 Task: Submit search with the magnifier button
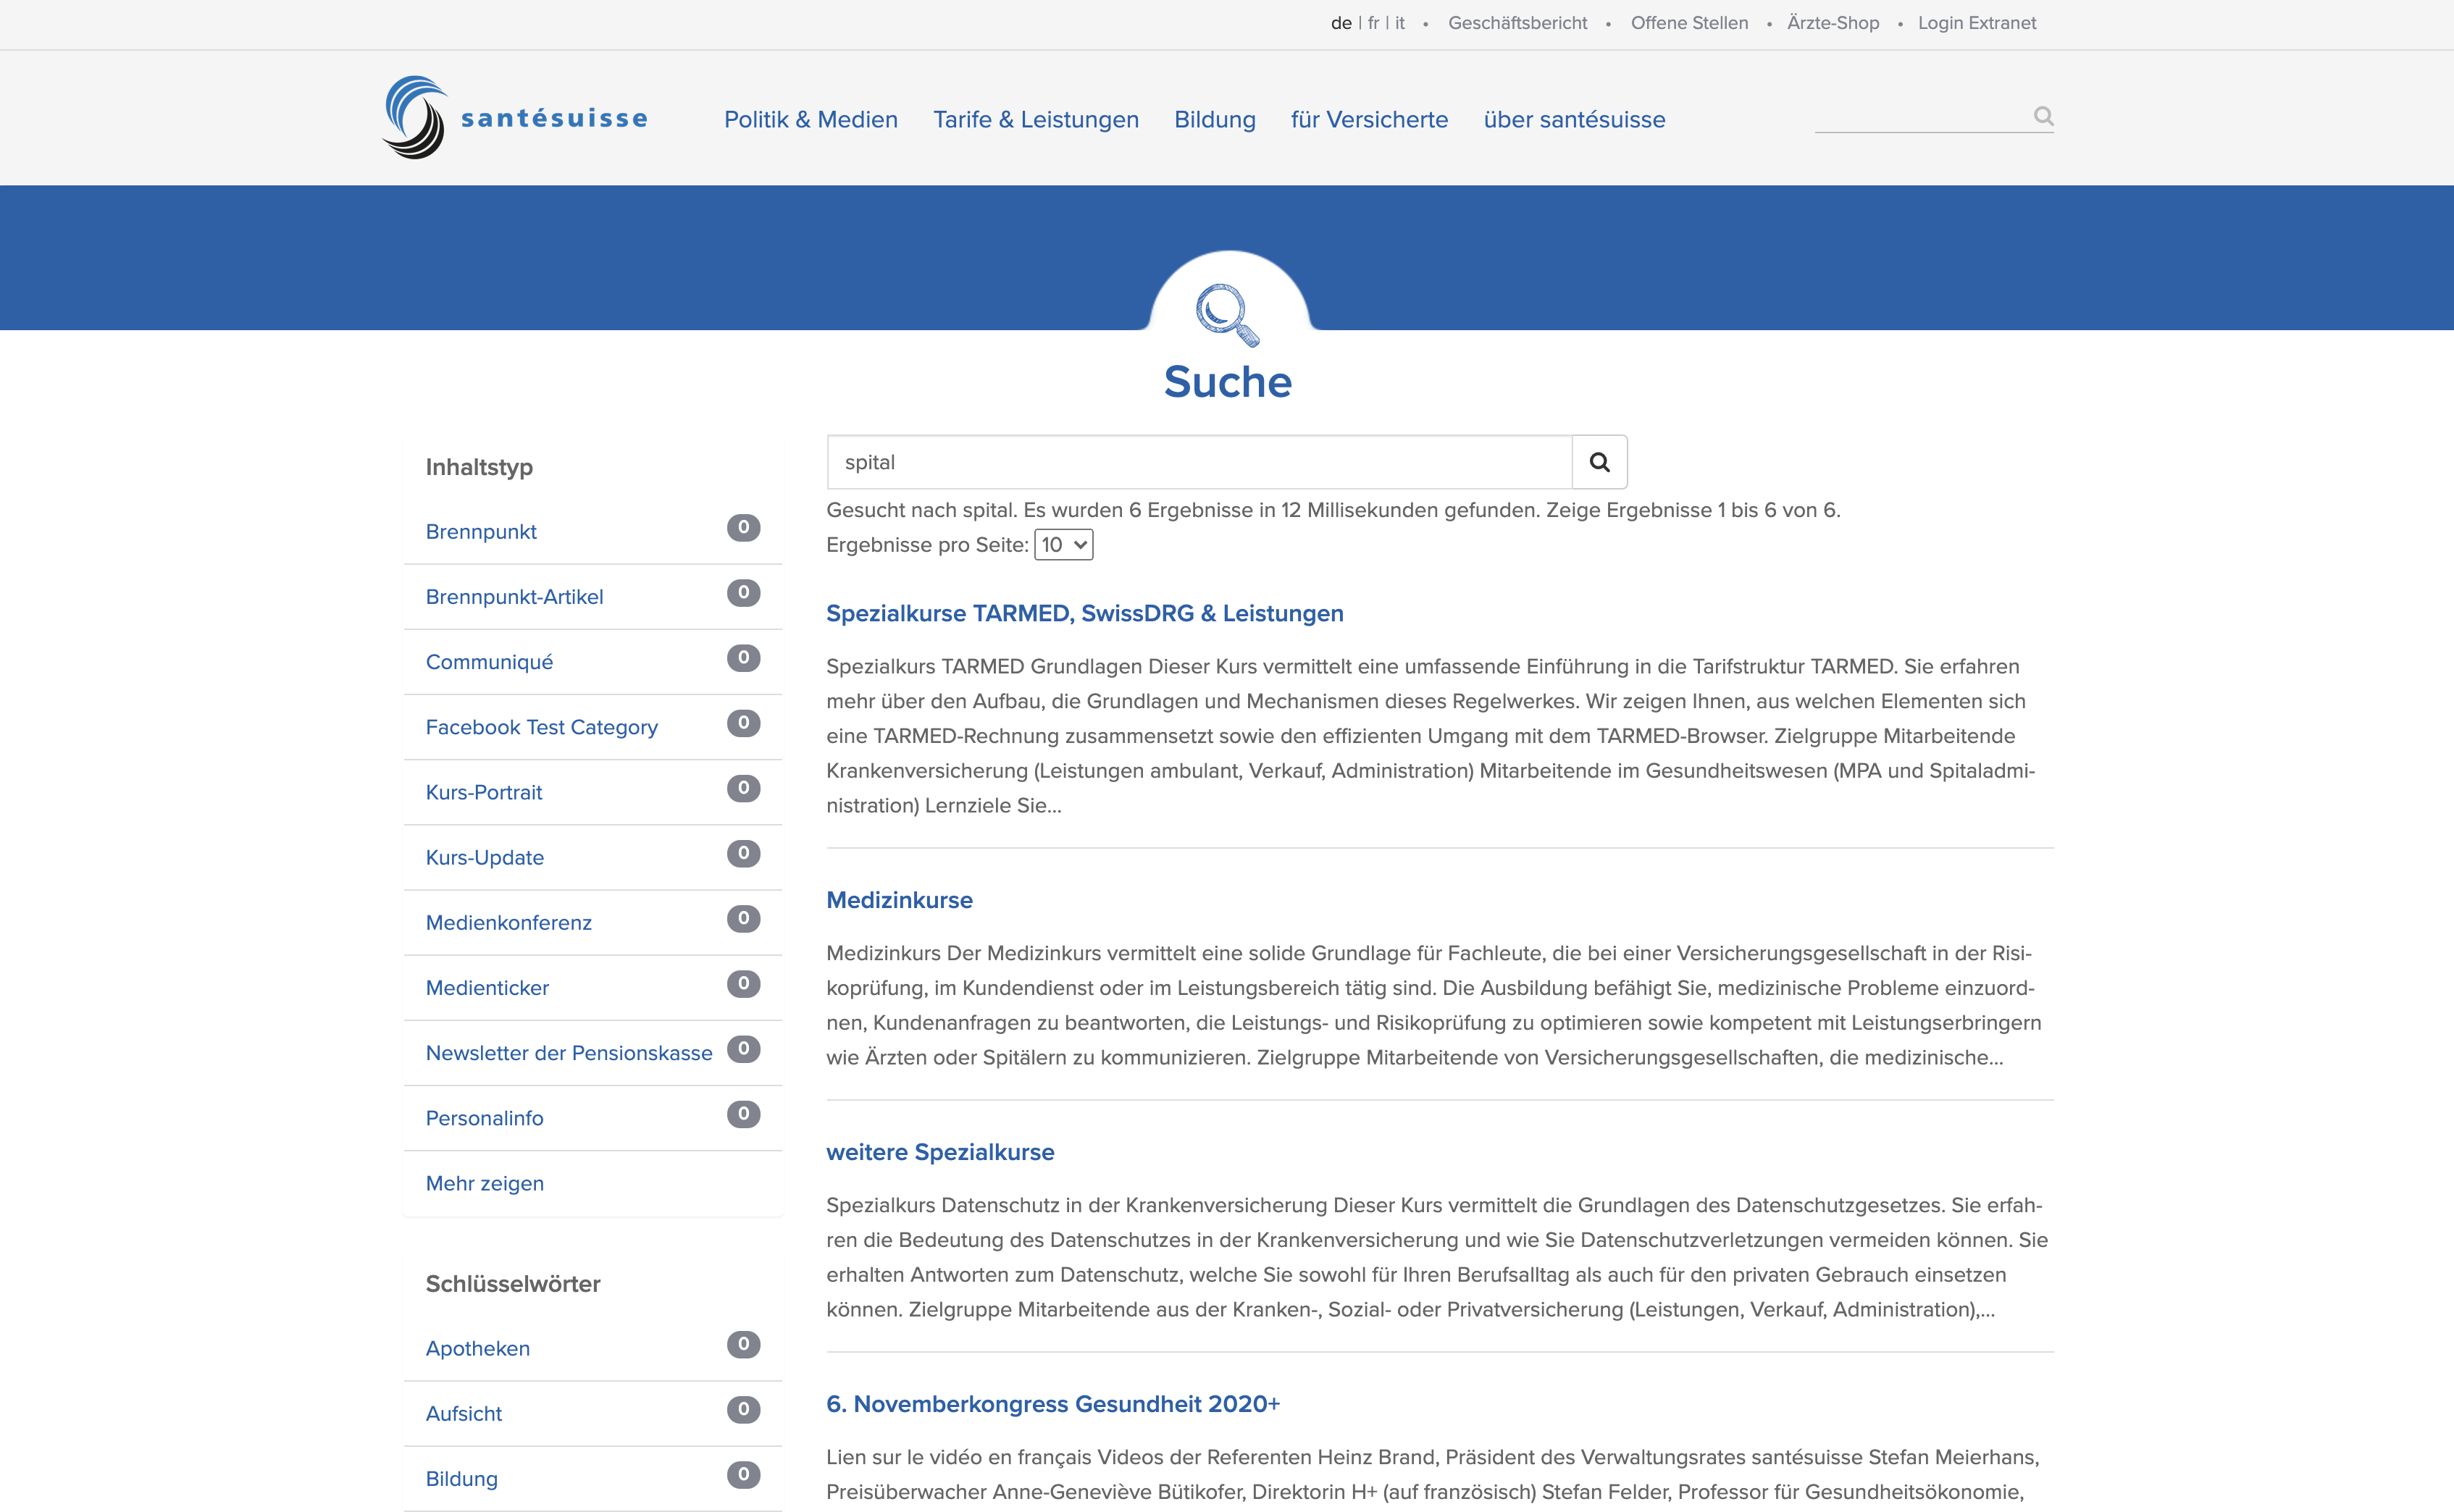1599,462
